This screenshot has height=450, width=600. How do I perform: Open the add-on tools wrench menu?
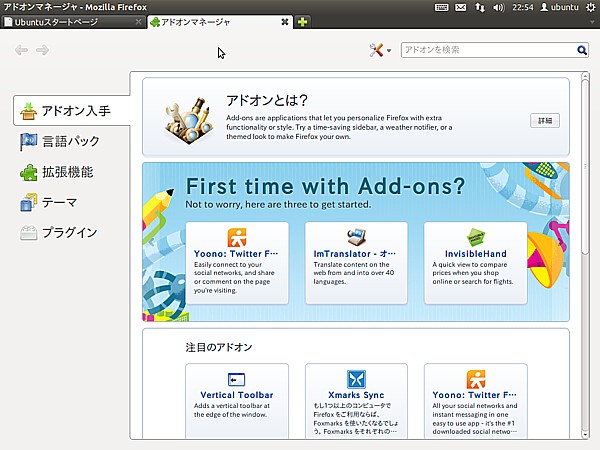[x=380, y=50]
